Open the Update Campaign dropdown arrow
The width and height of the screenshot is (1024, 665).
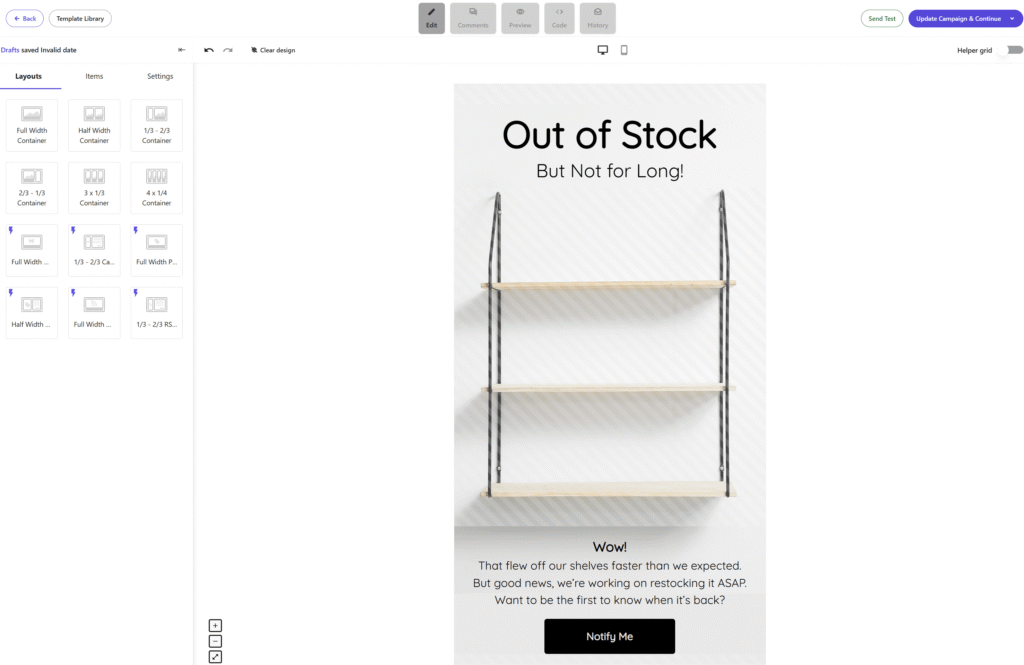tap(1013, 18)
